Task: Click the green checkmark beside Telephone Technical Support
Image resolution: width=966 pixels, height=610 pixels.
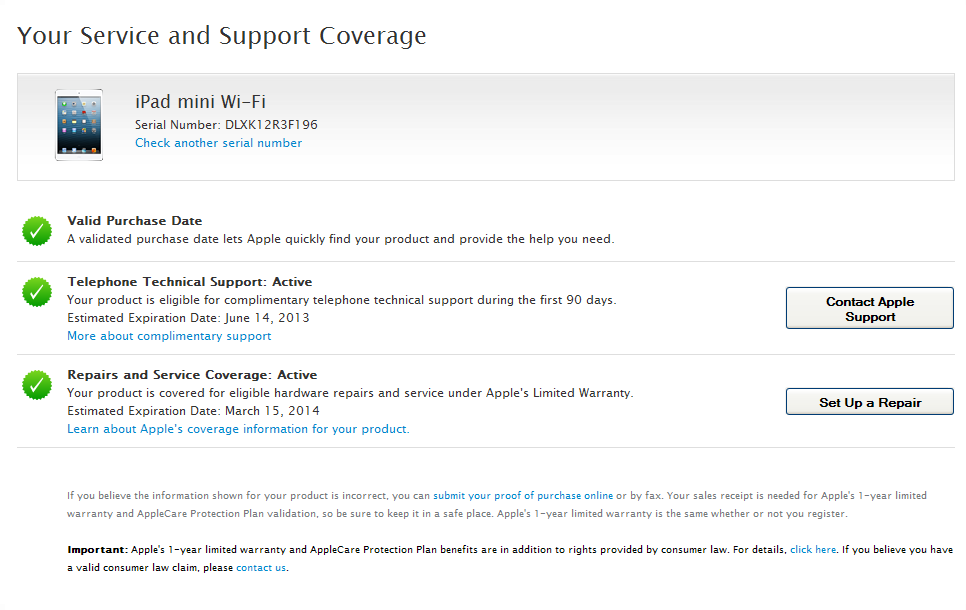Action: [x=37, y=292]
